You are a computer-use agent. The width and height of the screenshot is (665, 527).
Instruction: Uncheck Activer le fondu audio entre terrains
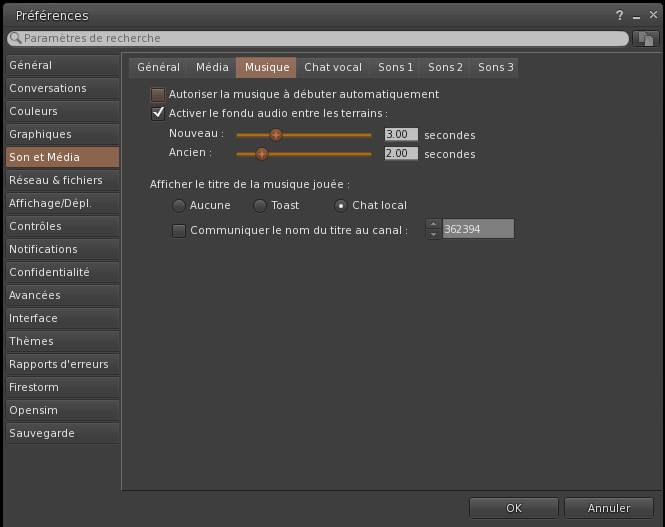pos(157,114)
